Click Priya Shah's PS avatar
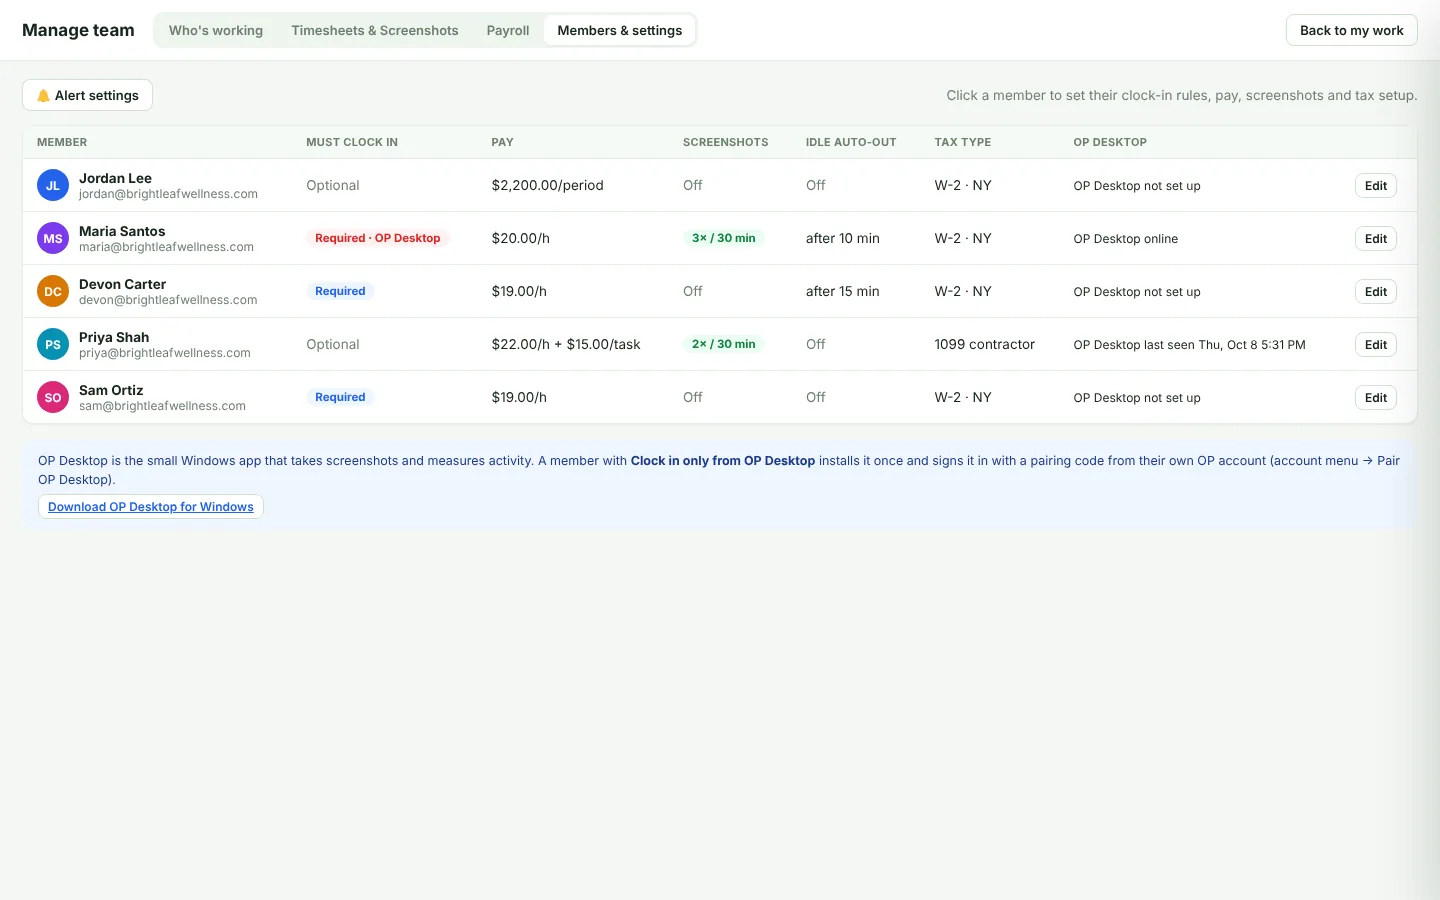The width and height of the screenshot is (1440, 900). click(x=53, y=344)
